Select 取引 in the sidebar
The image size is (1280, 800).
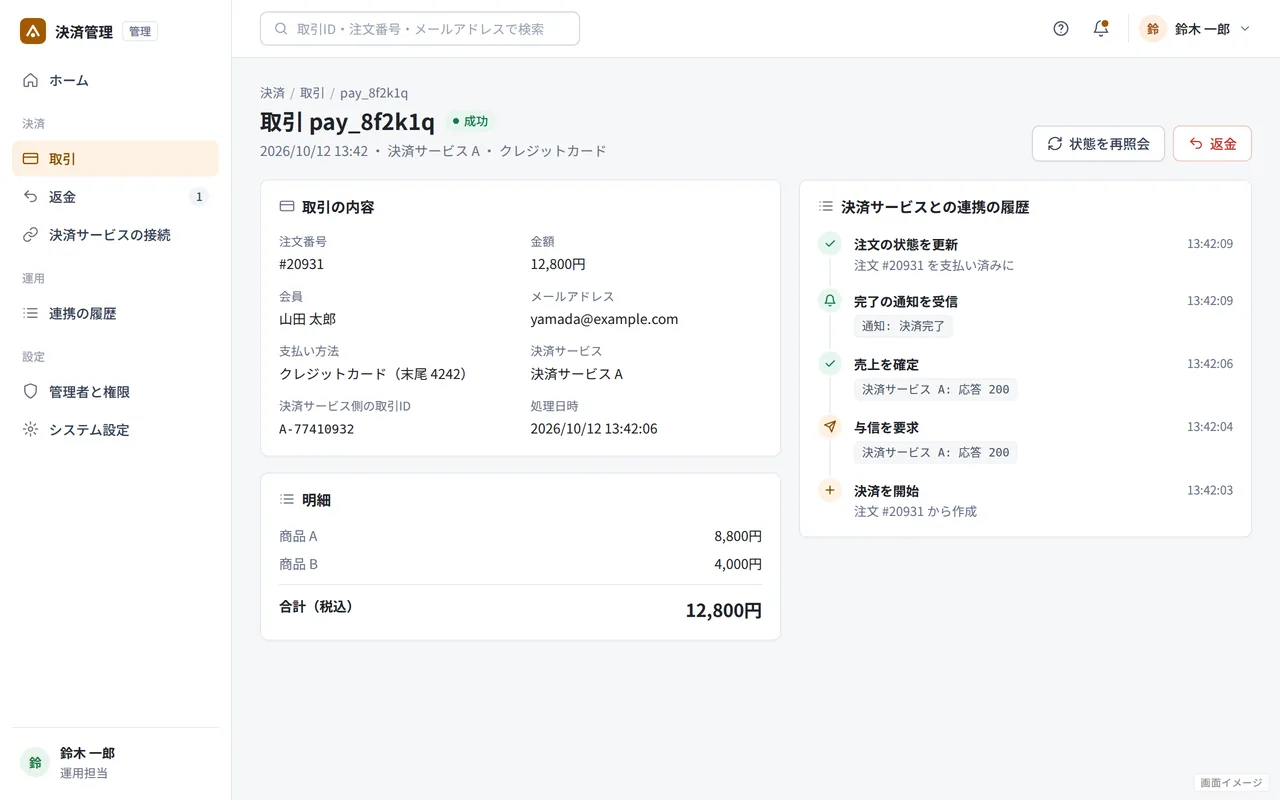coord(115,159)
